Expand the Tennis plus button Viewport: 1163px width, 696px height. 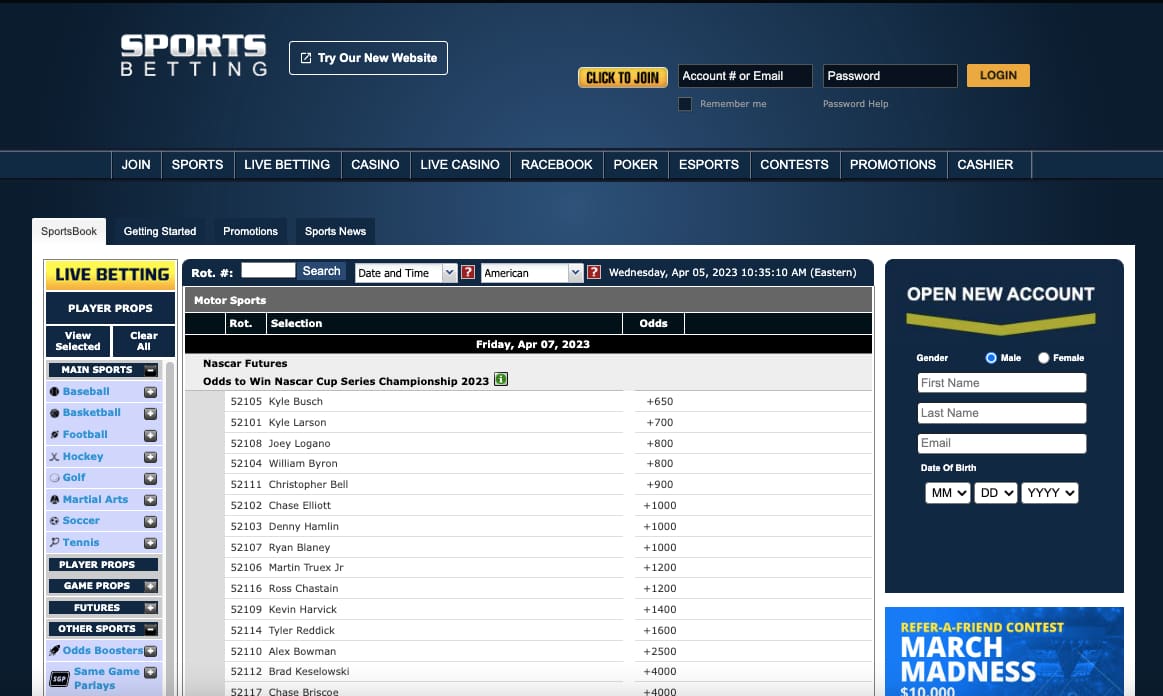(151, 543)
